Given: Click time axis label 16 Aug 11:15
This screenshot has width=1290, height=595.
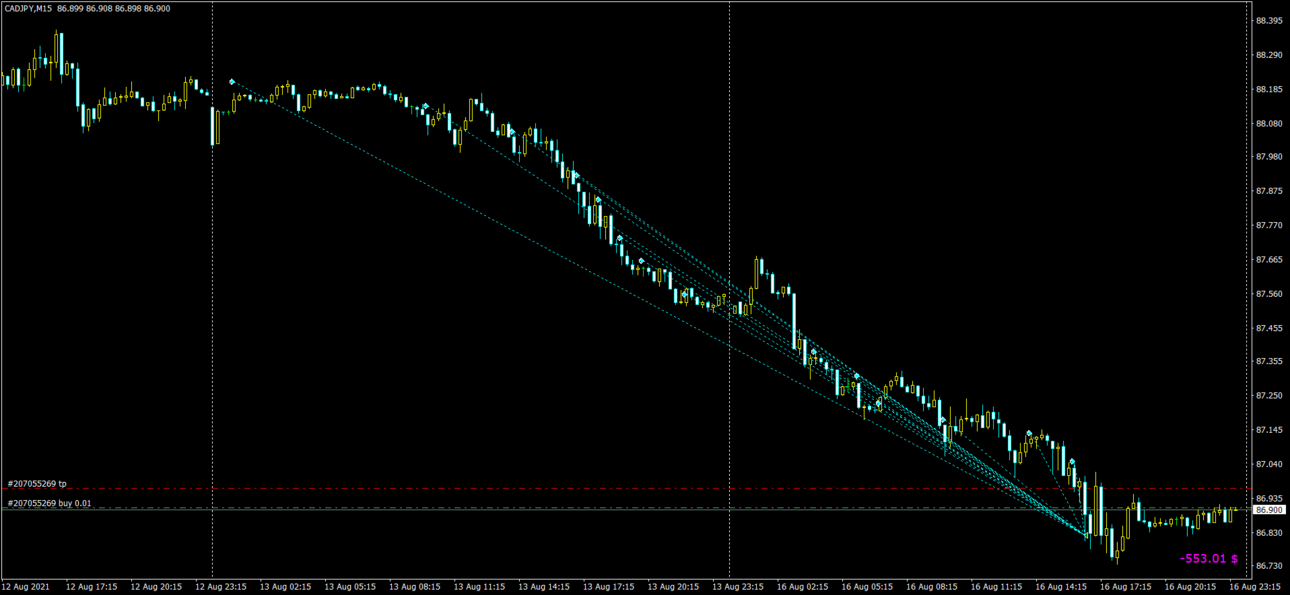Looking at the screenshot, I should 996,586.
